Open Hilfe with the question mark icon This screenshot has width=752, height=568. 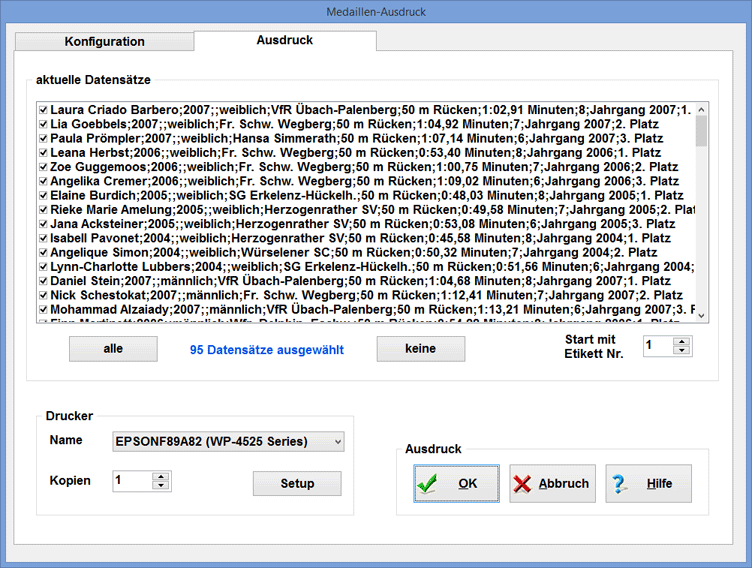(646, 483)
